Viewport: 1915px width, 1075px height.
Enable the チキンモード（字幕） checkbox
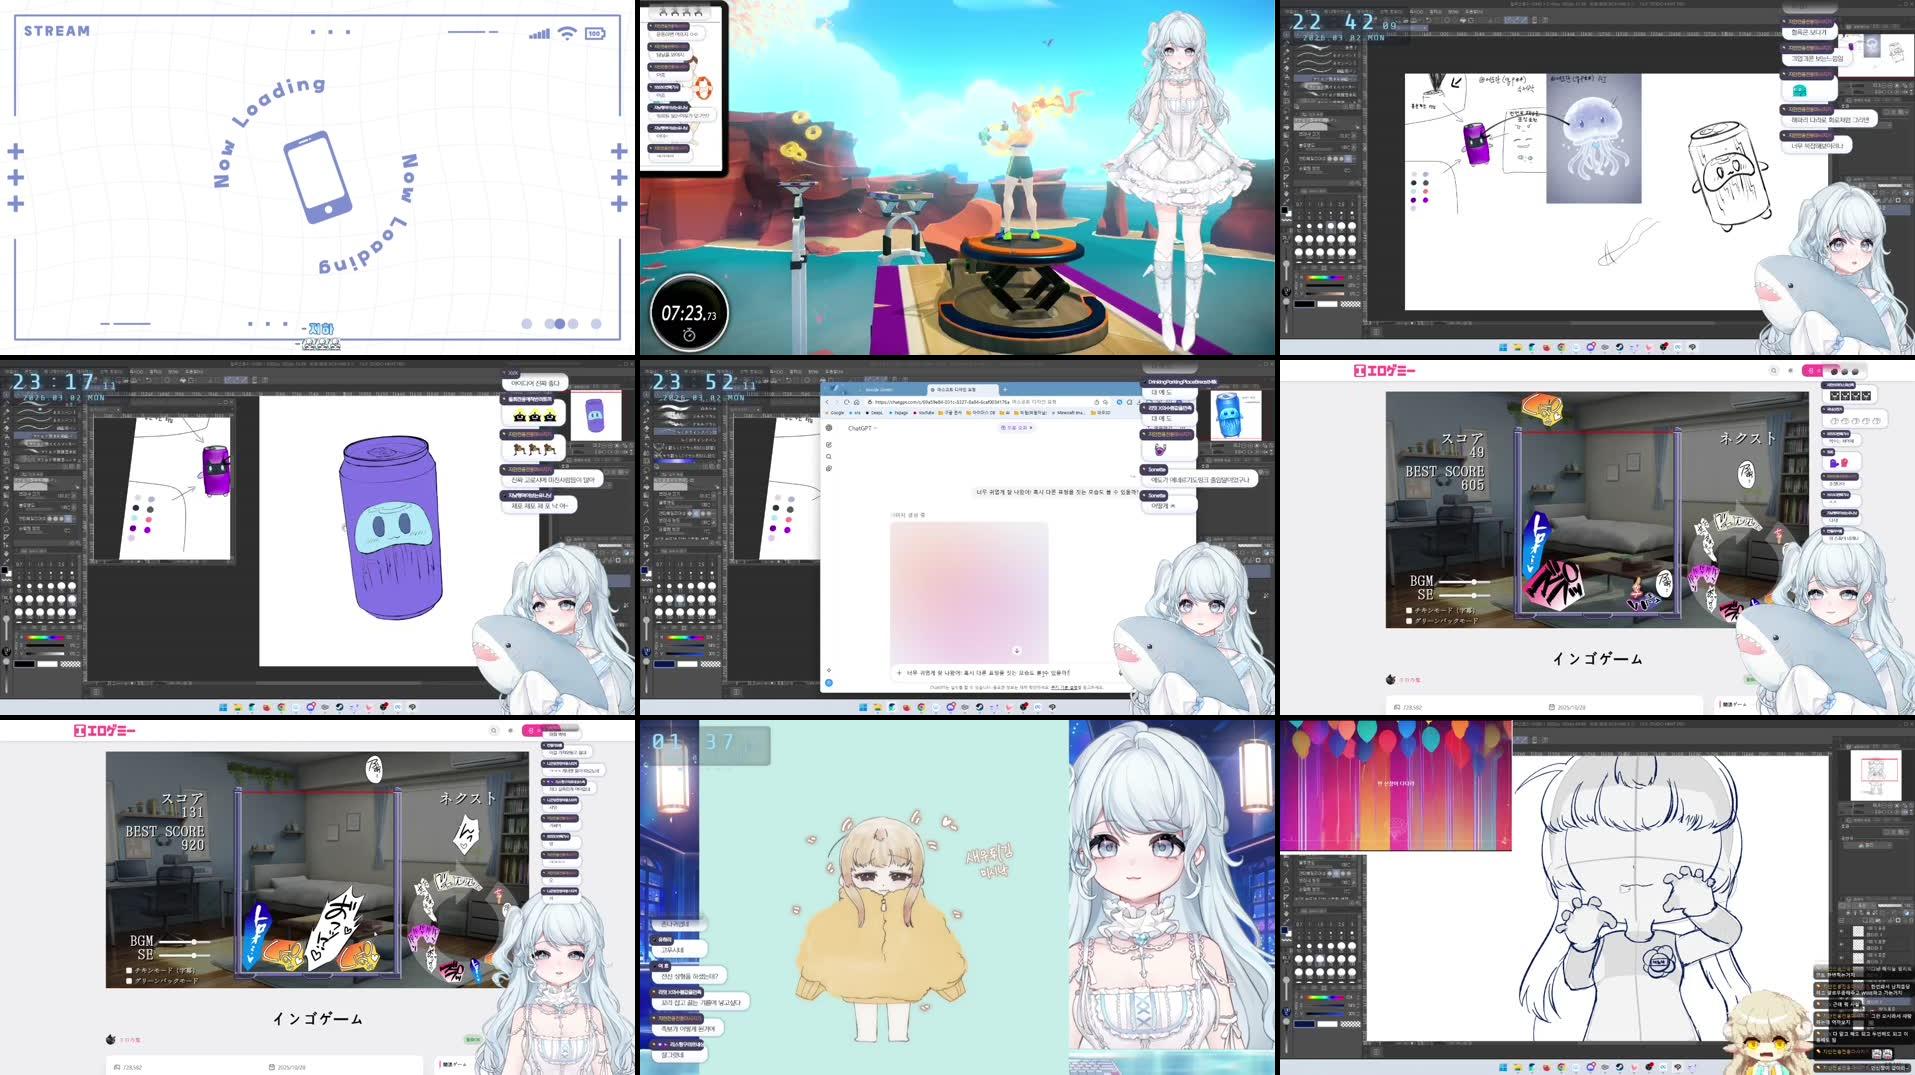[1409, 610]
